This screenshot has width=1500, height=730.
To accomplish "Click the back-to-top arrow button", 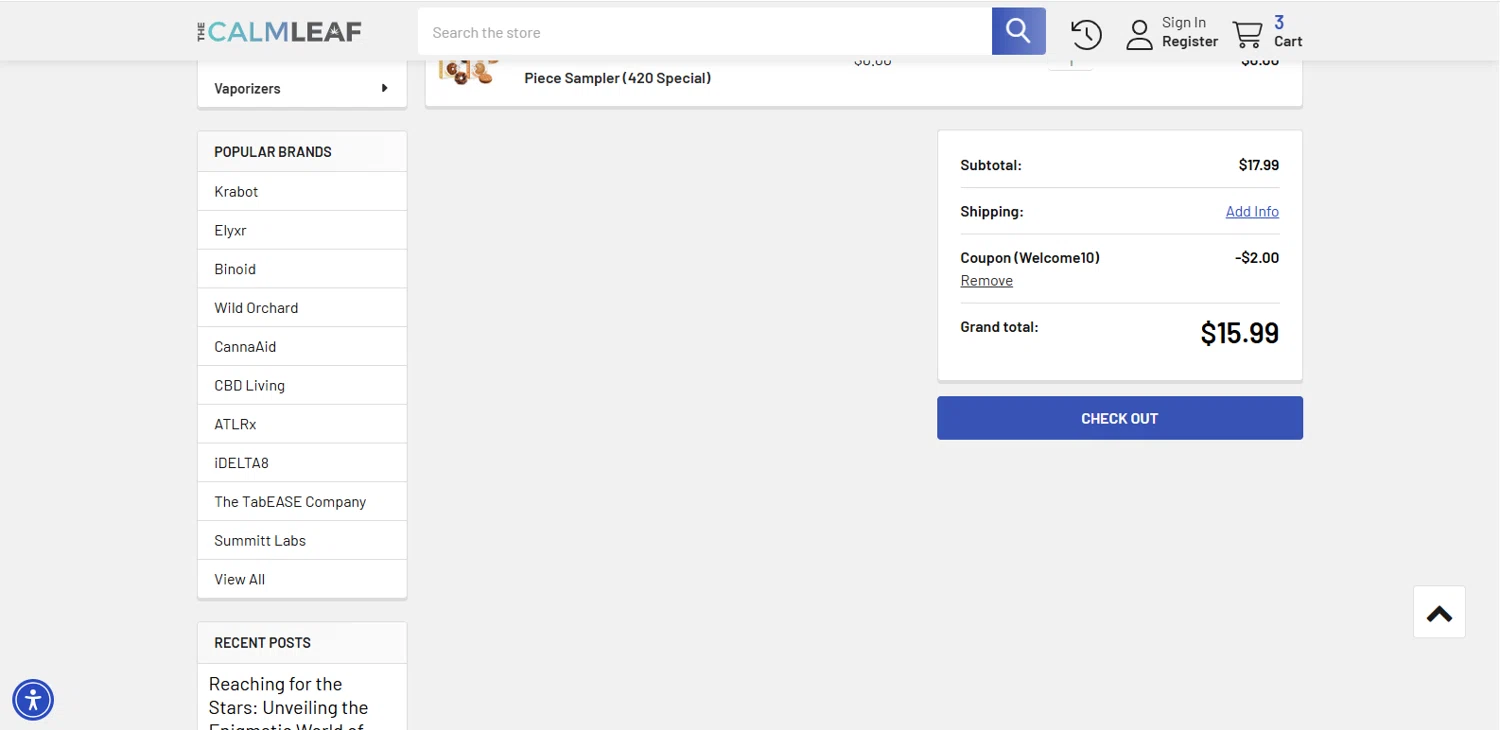I will (x=1439, y=612).
